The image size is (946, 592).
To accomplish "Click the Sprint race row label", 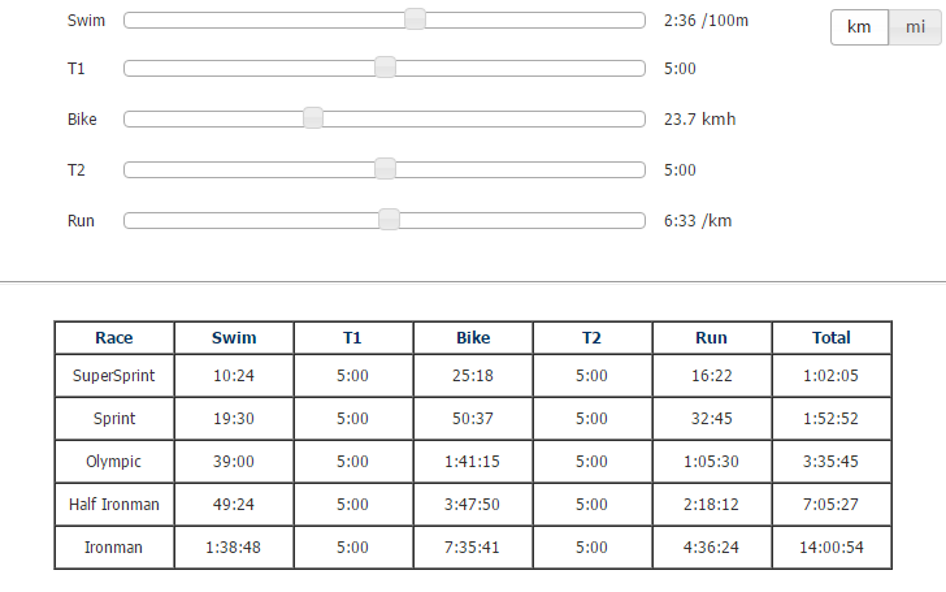I will (114, 419).
